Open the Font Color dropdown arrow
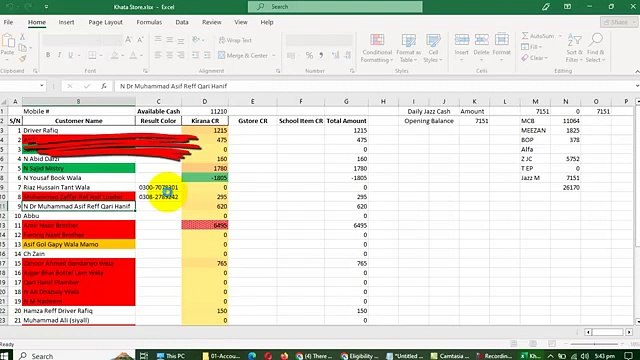 (141, 56)
